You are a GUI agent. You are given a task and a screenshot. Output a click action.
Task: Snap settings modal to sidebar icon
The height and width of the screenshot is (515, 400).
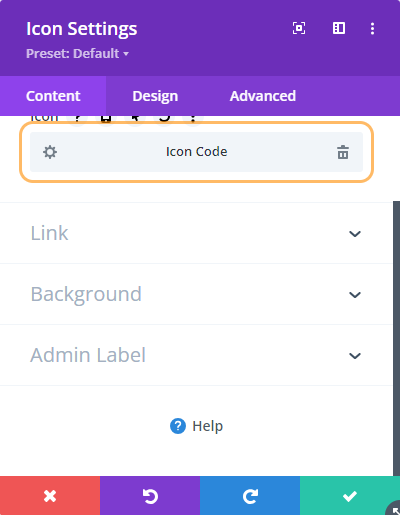(339, 28)
